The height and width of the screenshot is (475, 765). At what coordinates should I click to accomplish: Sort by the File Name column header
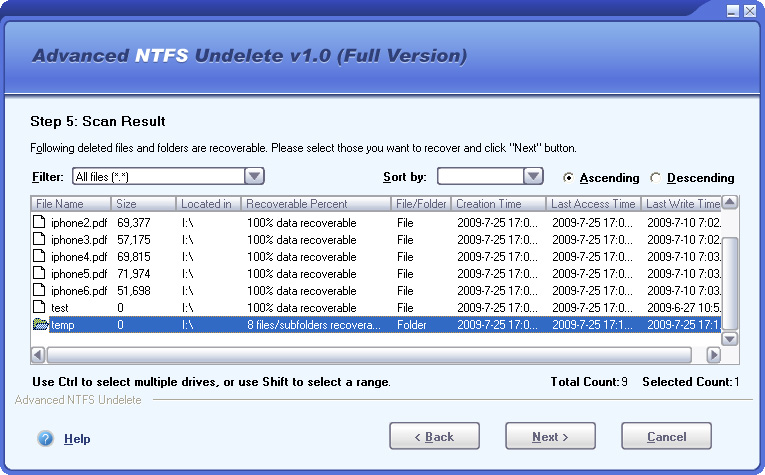click(71, 204)
